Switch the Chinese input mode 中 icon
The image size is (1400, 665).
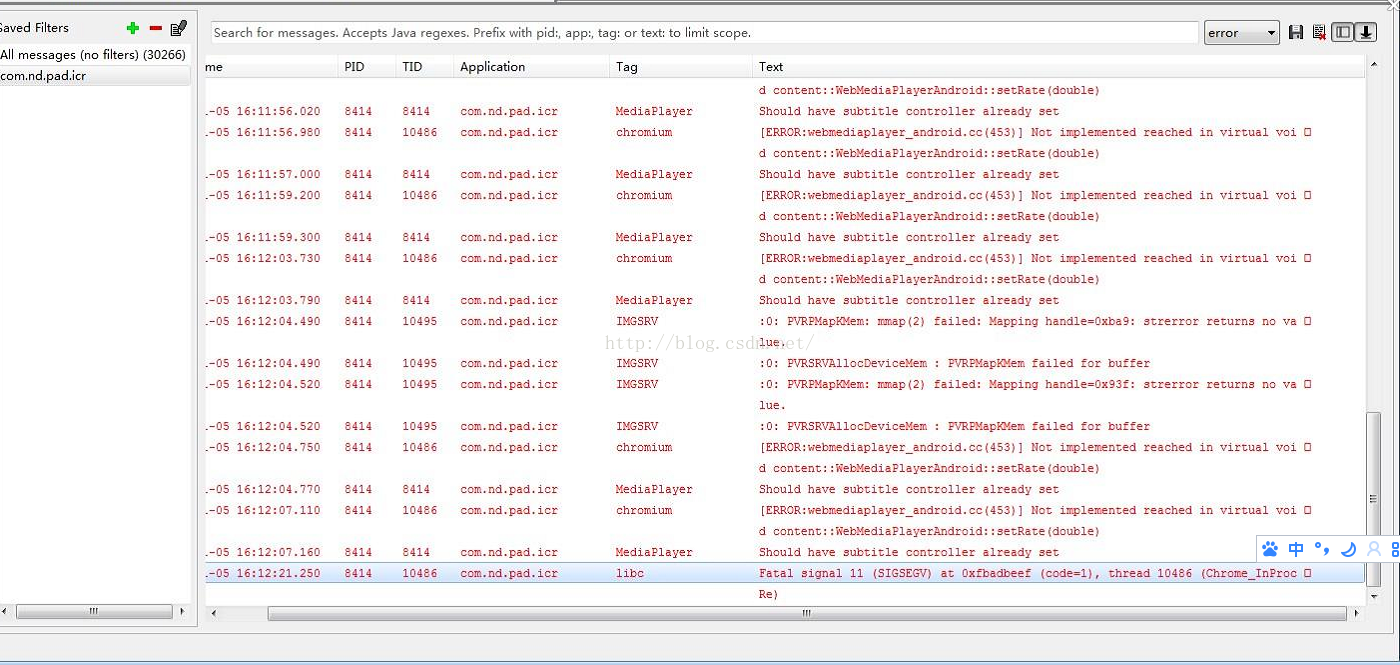1296,549
